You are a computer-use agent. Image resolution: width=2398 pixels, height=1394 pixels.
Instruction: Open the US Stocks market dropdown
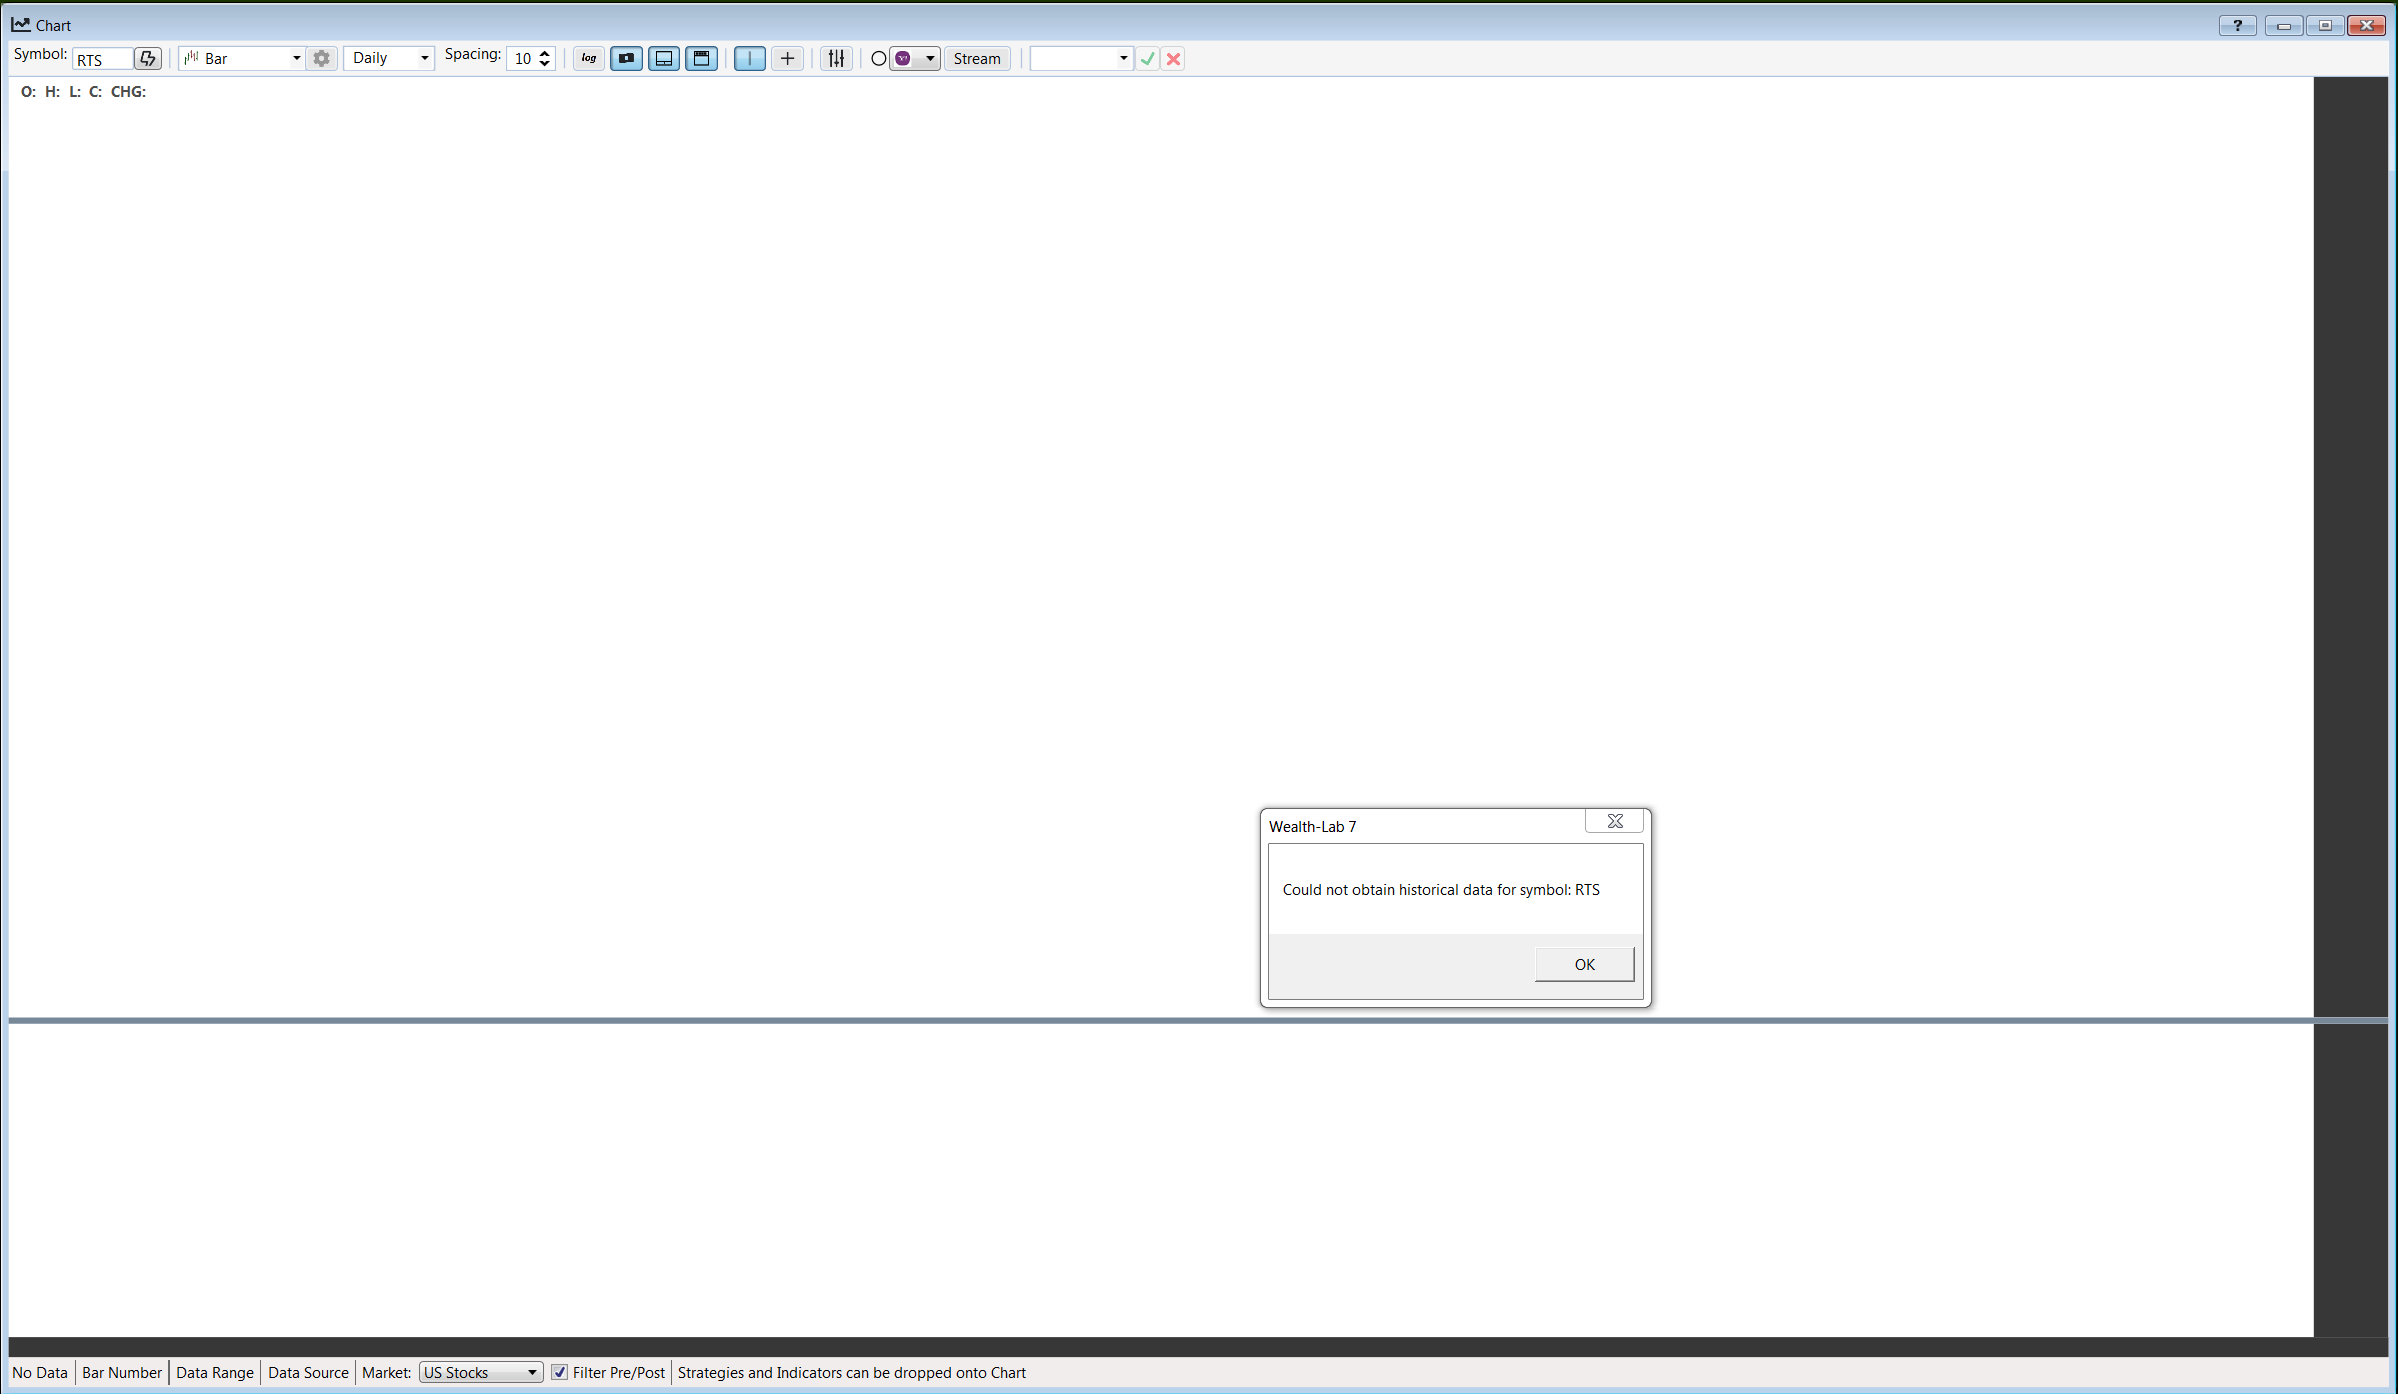(532, 1372)
